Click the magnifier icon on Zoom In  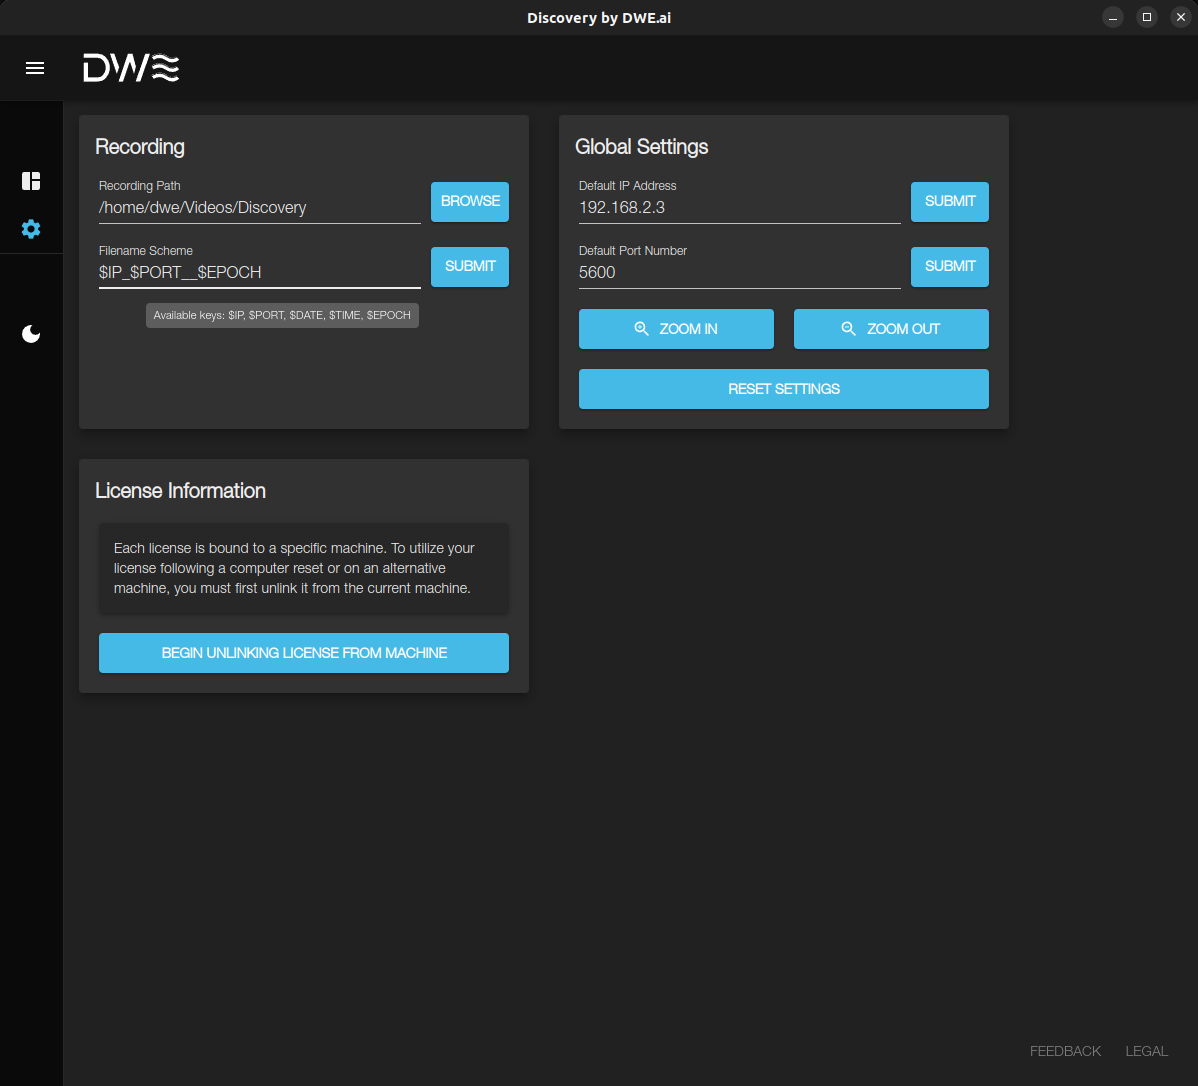click(642, 329)
